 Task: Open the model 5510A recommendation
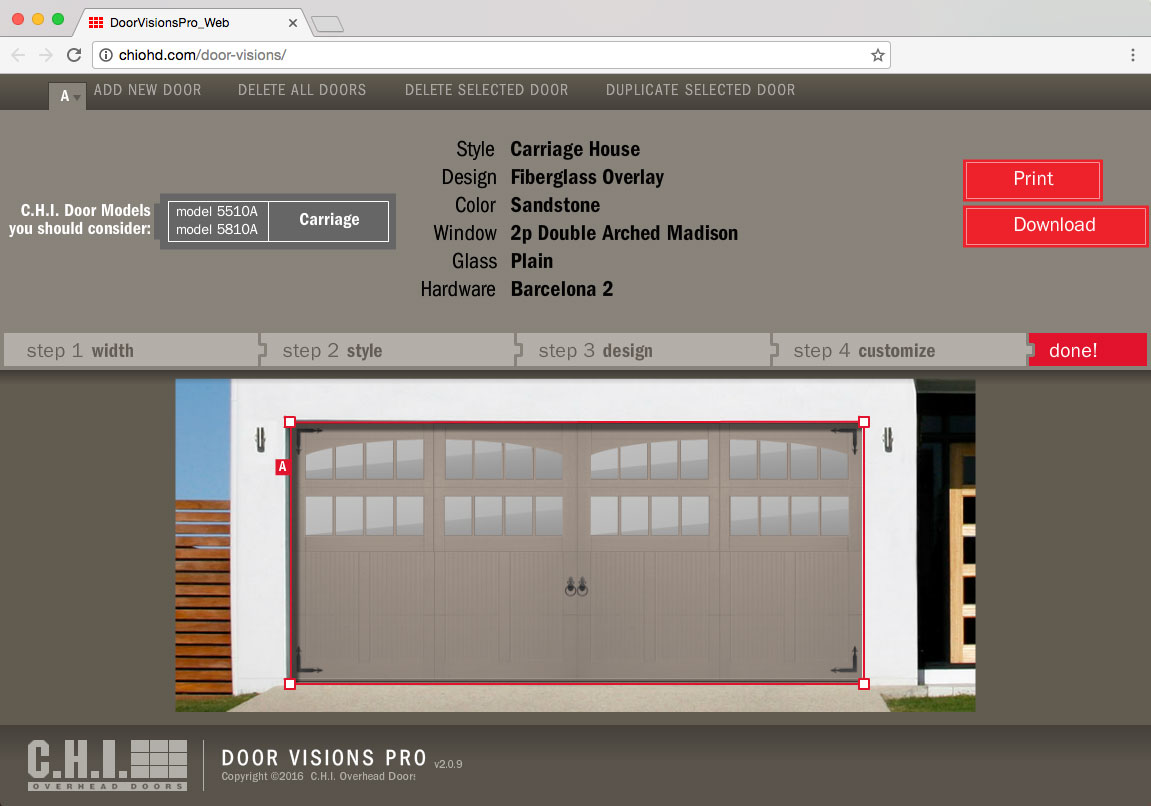(x=216, y=211)
